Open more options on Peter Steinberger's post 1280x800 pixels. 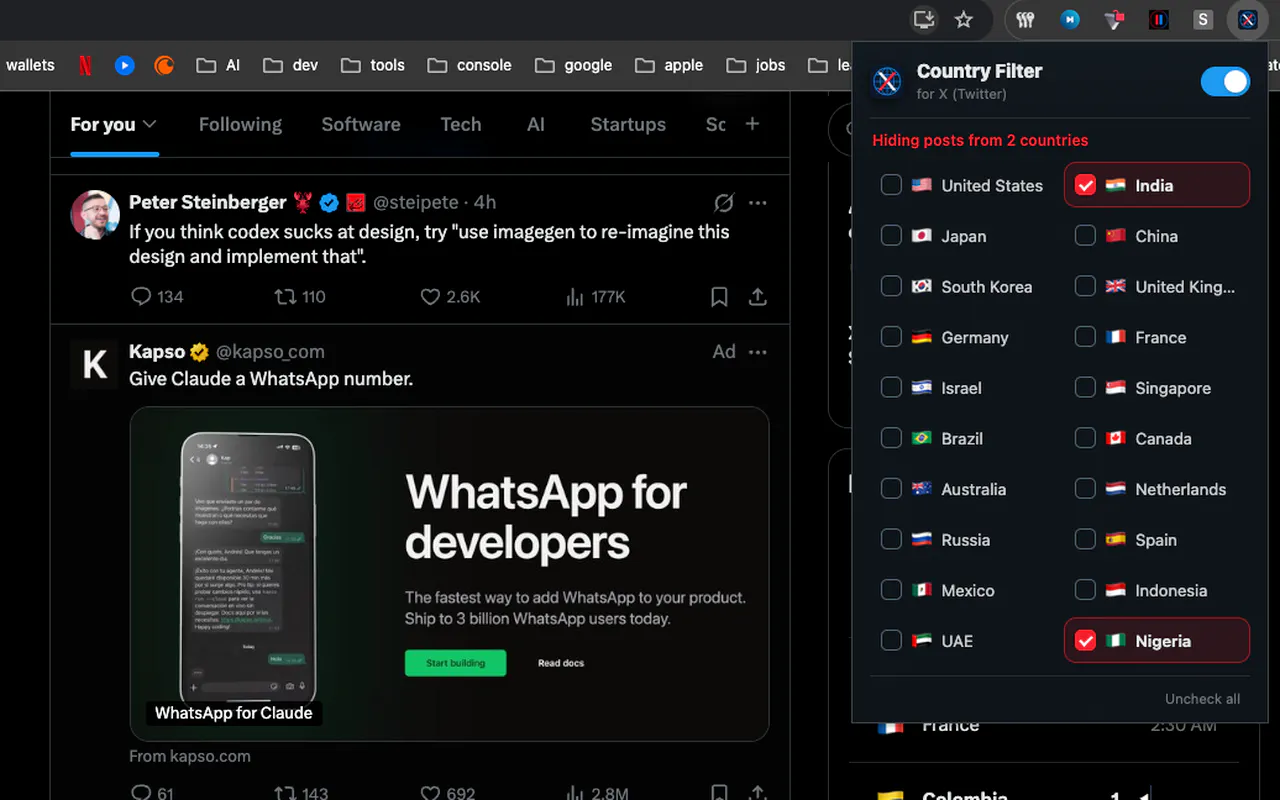(758, 203)
